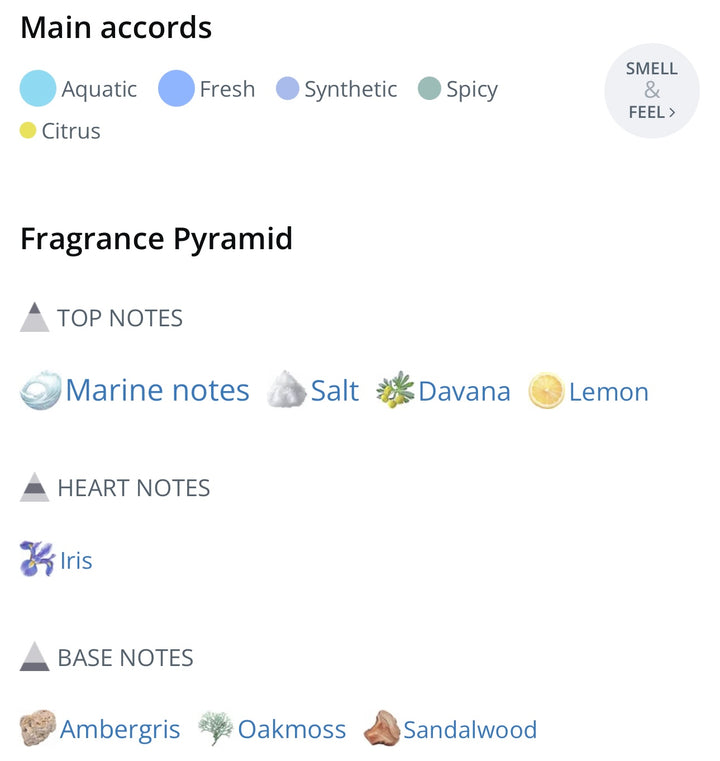Open the Oakmoss note link

click(x=292, y=729)
